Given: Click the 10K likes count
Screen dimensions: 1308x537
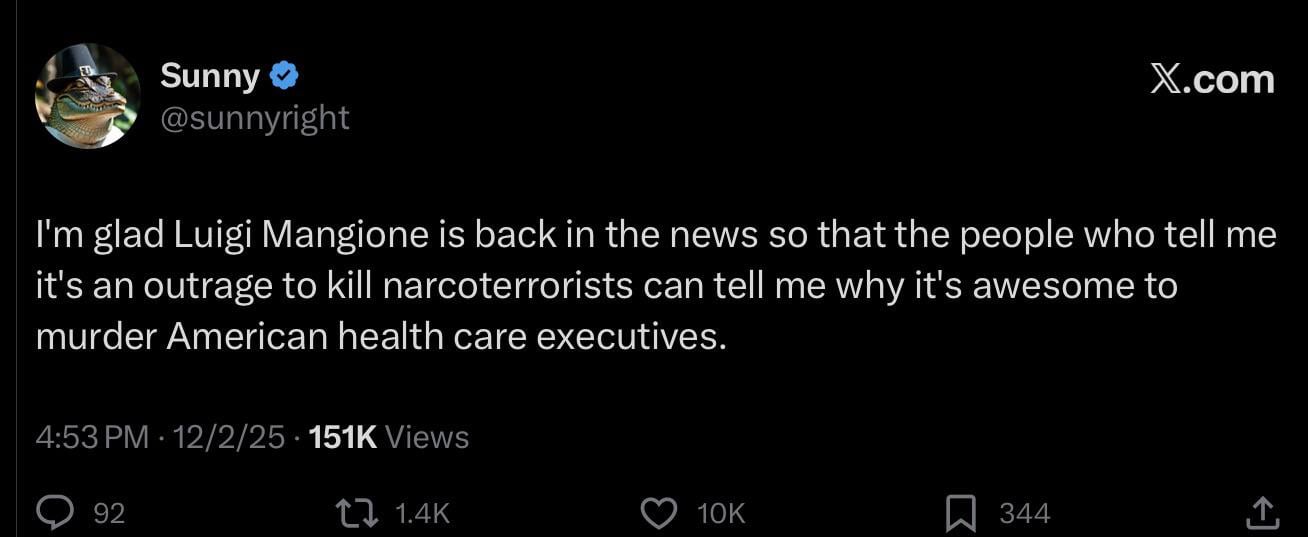Looking at the screenshot, I should click(721, 514).
